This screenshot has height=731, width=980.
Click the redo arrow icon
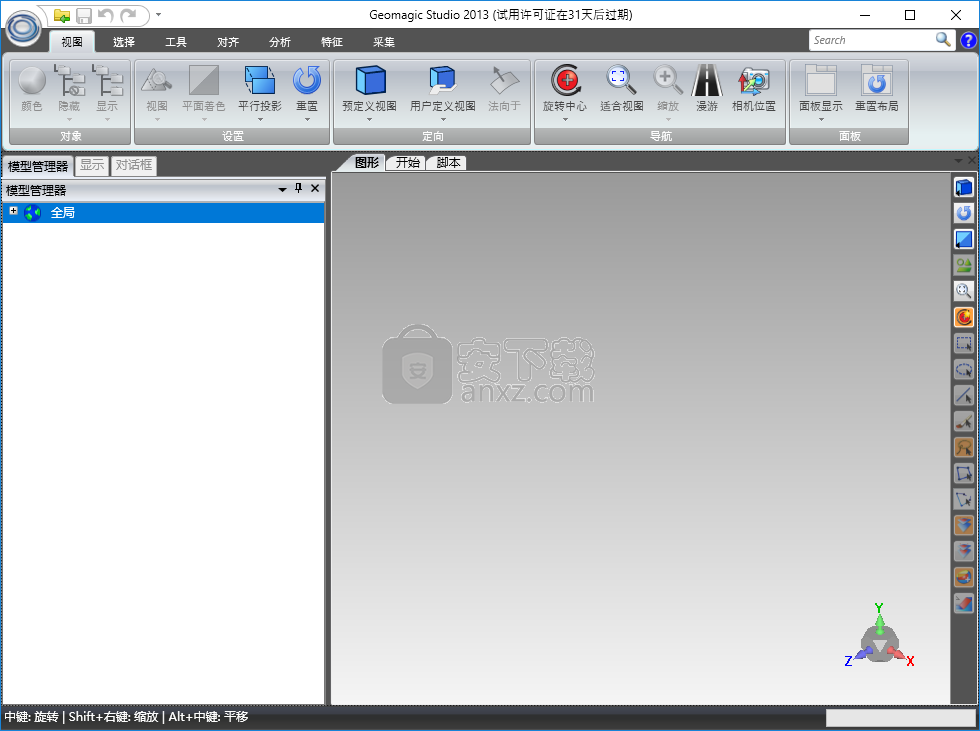point(128,14)
